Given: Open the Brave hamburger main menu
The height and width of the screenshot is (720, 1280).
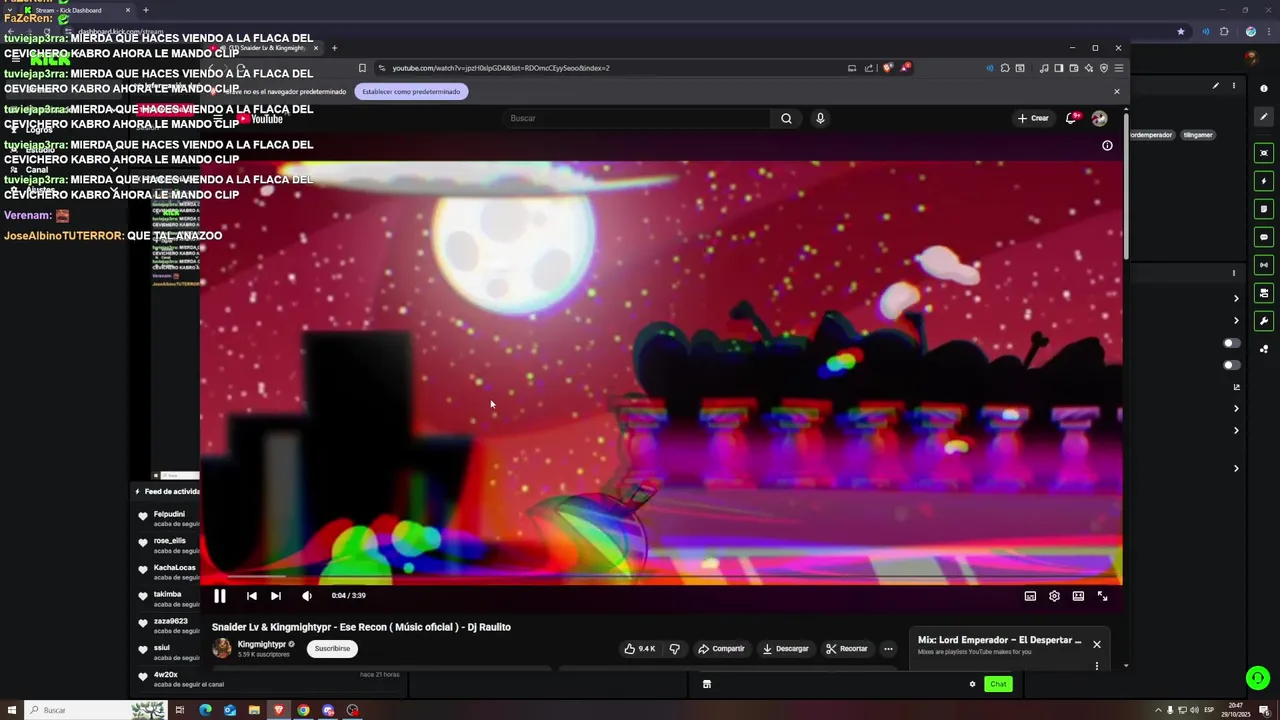Looking at the screenshot, I should click(1119, 68).
